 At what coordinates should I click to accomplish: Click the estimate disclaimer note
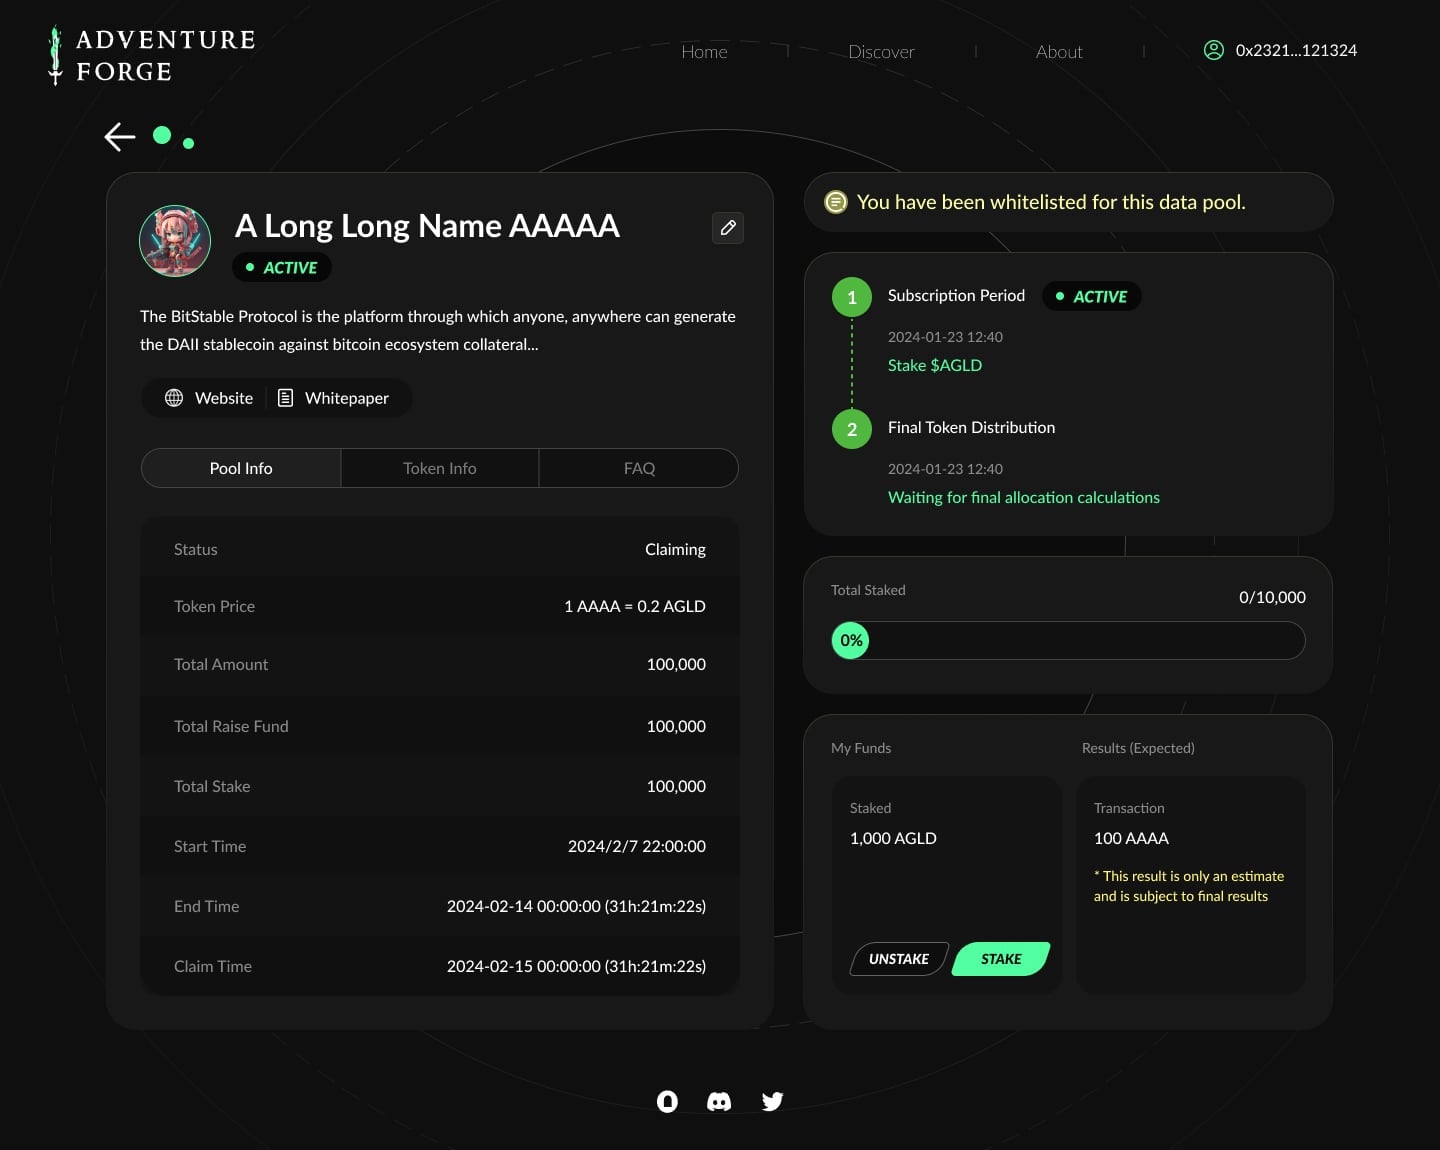click(1189, 886)
